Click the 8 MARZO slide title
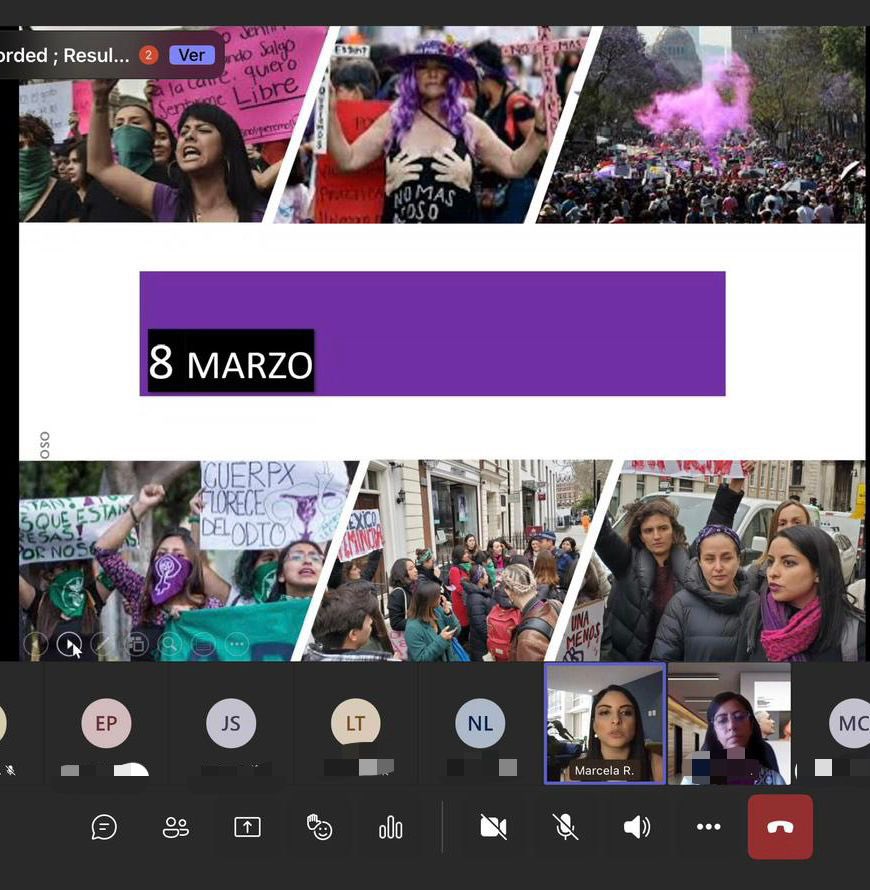This screenshot has height=890, width=870. coord(230,361)
